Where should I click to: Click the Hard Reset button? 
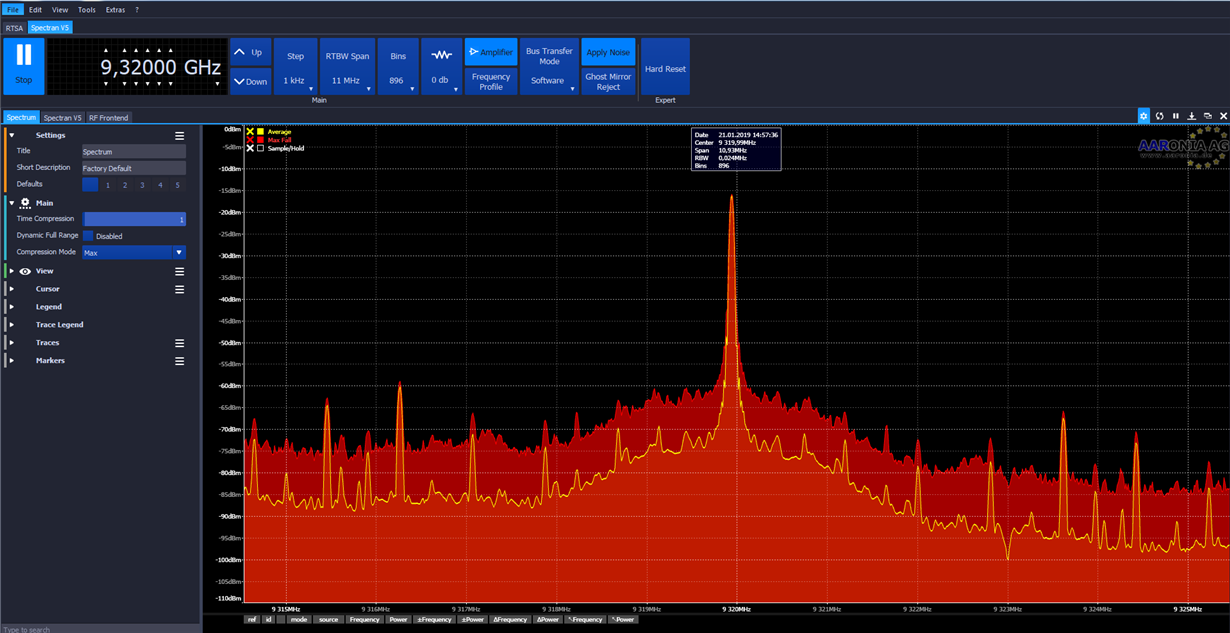(665, 67)
